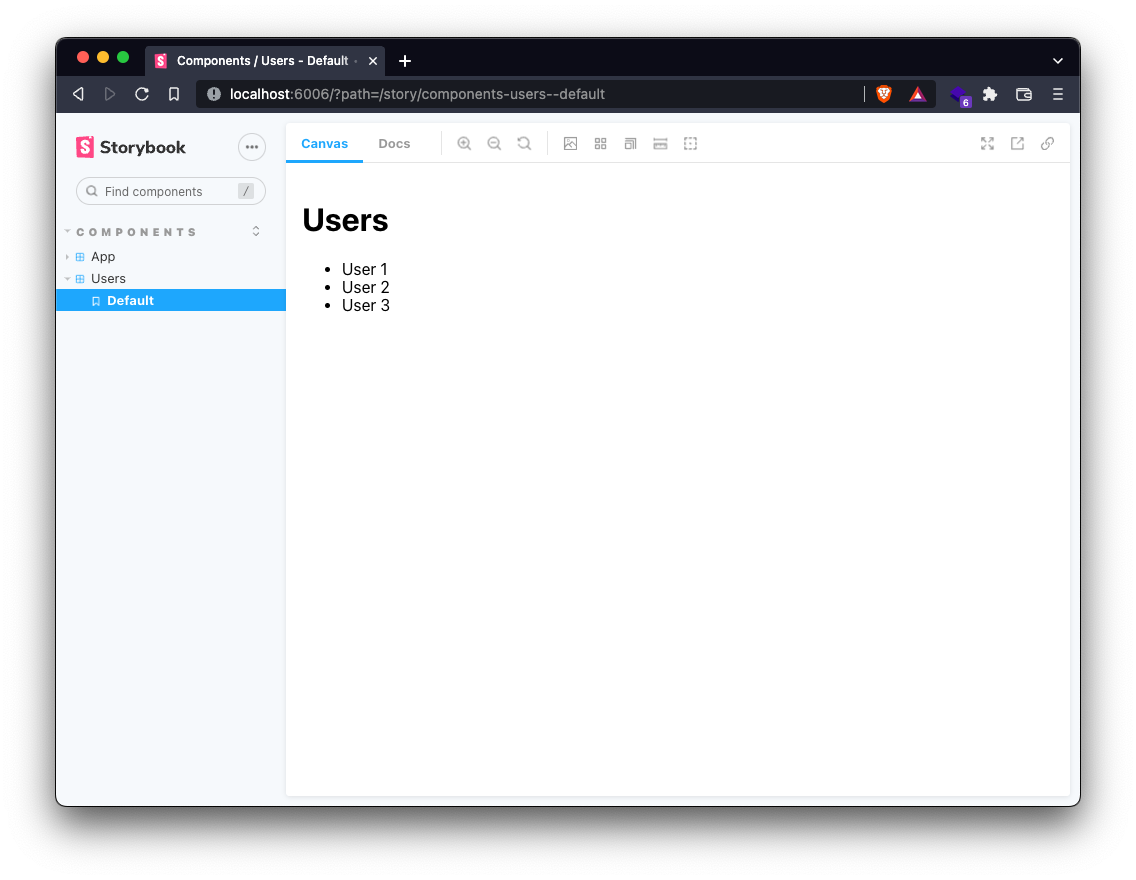Go back in browser history
The height and width of the screenshot is (880, 1136).
(78, 94)
